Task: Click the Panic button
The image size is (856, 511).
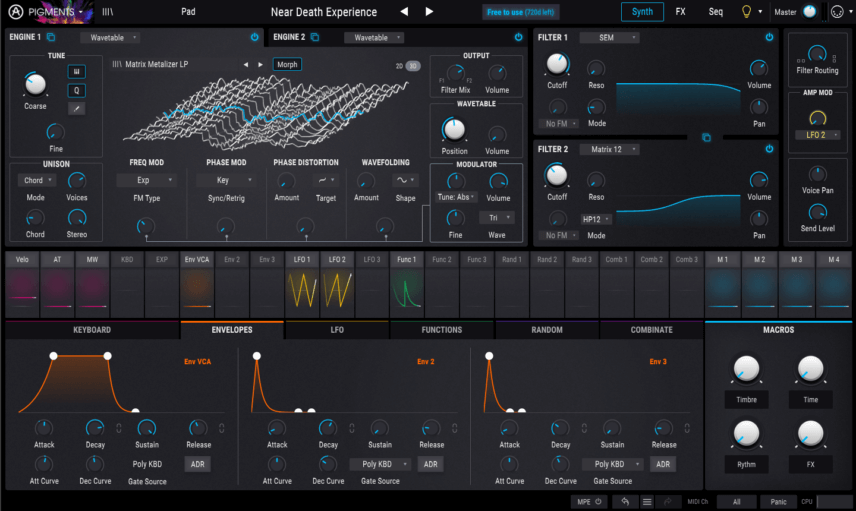Action: click(x=778, y=502)
